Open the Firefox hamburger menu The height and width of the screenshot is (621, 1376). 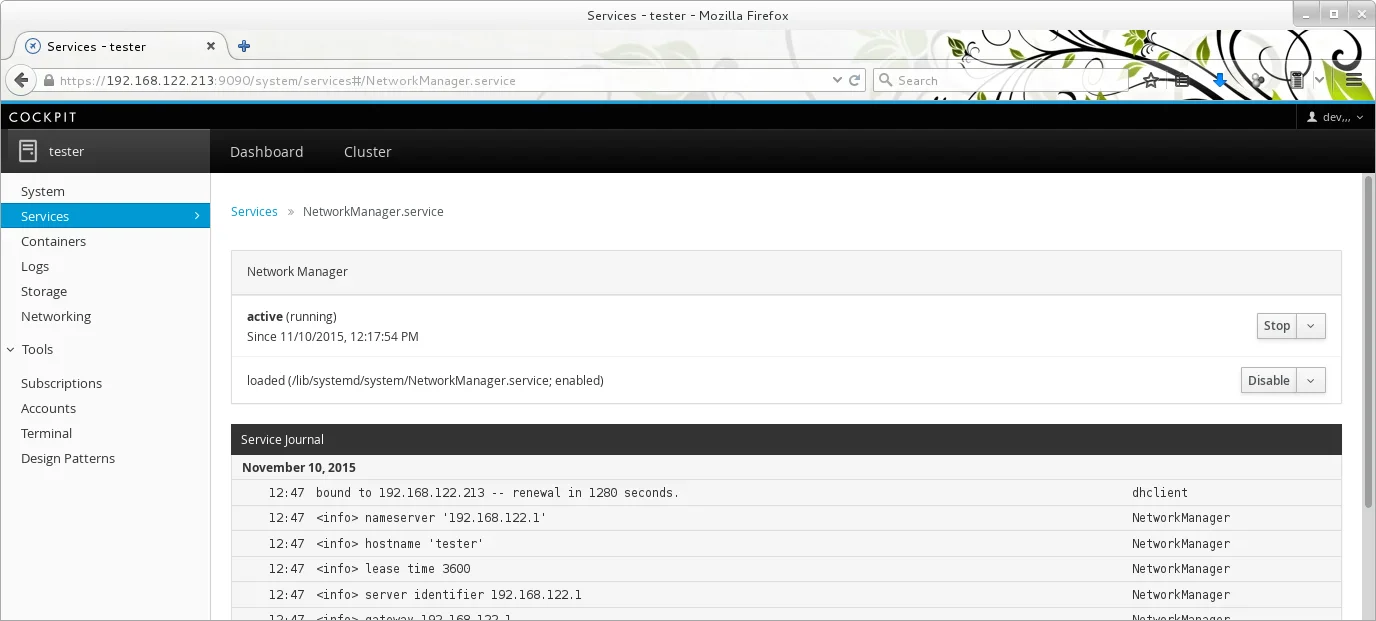[x=1355, y=79]
